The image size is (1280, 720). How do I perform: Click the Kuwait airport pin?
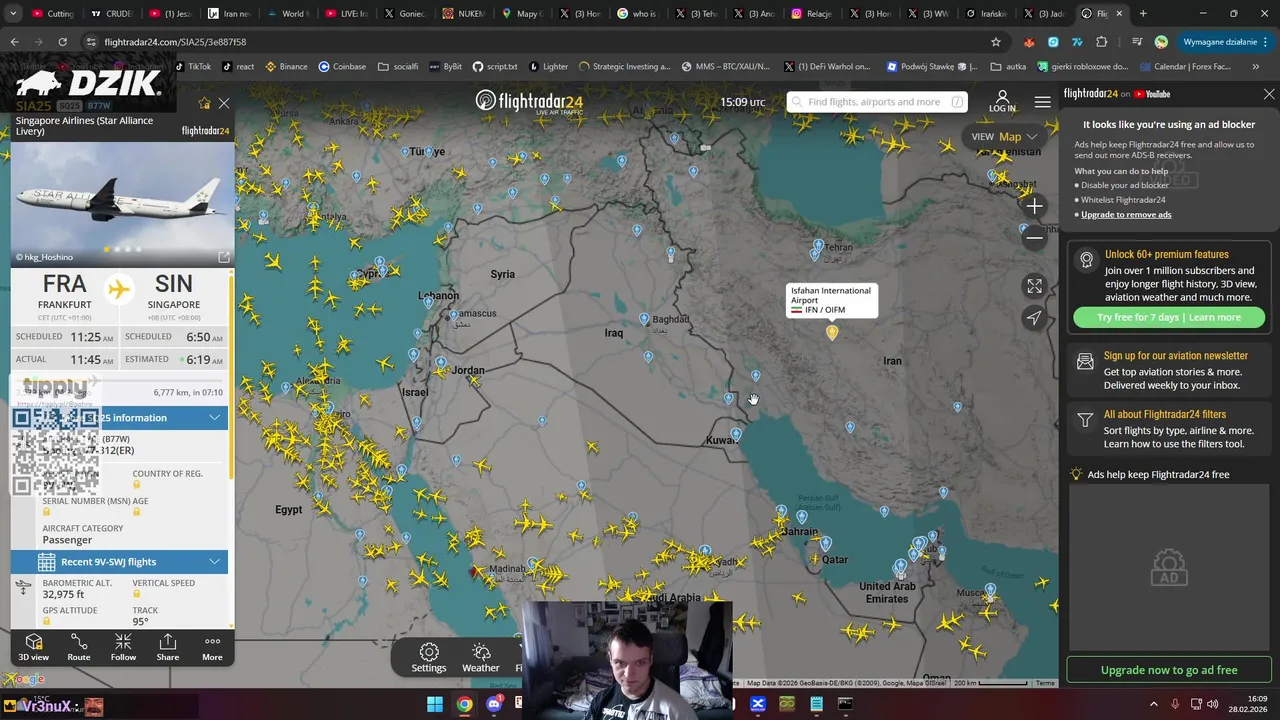click(x=736, y=435)
